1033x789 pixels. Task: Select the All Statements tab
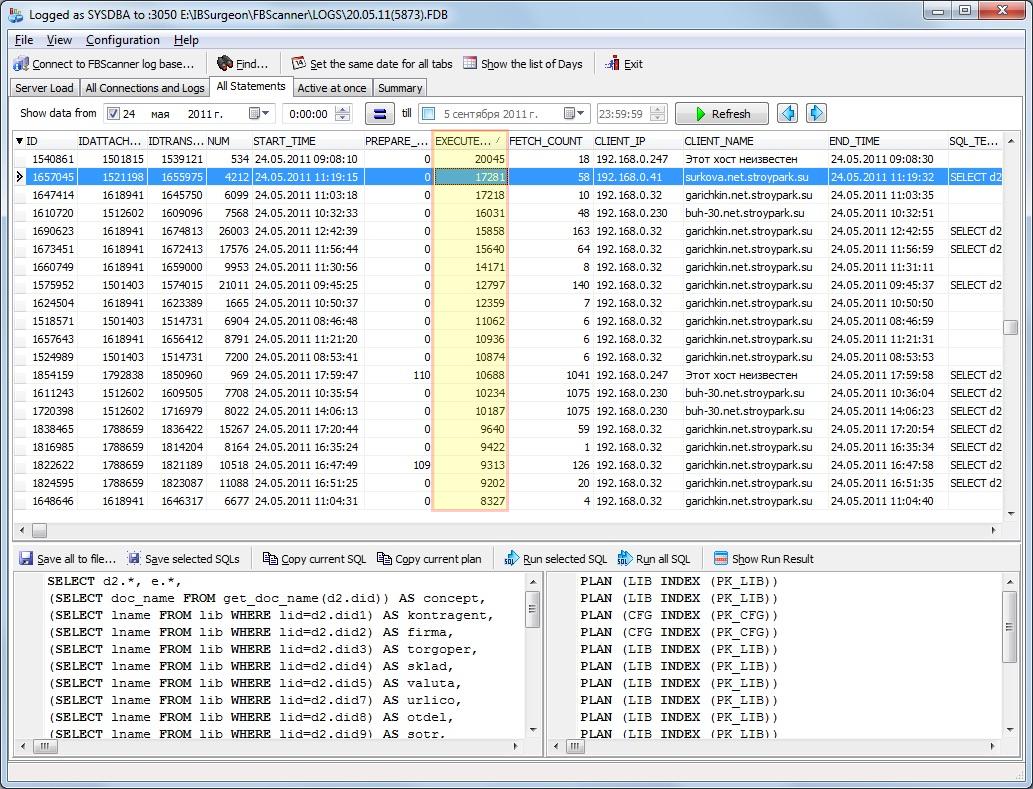(250, 86)
